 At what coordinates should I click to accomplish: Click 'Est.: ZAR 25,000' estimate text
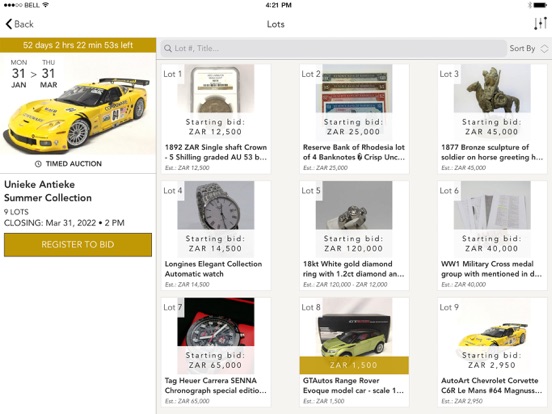pyautogui.click(x=325, y=168)
